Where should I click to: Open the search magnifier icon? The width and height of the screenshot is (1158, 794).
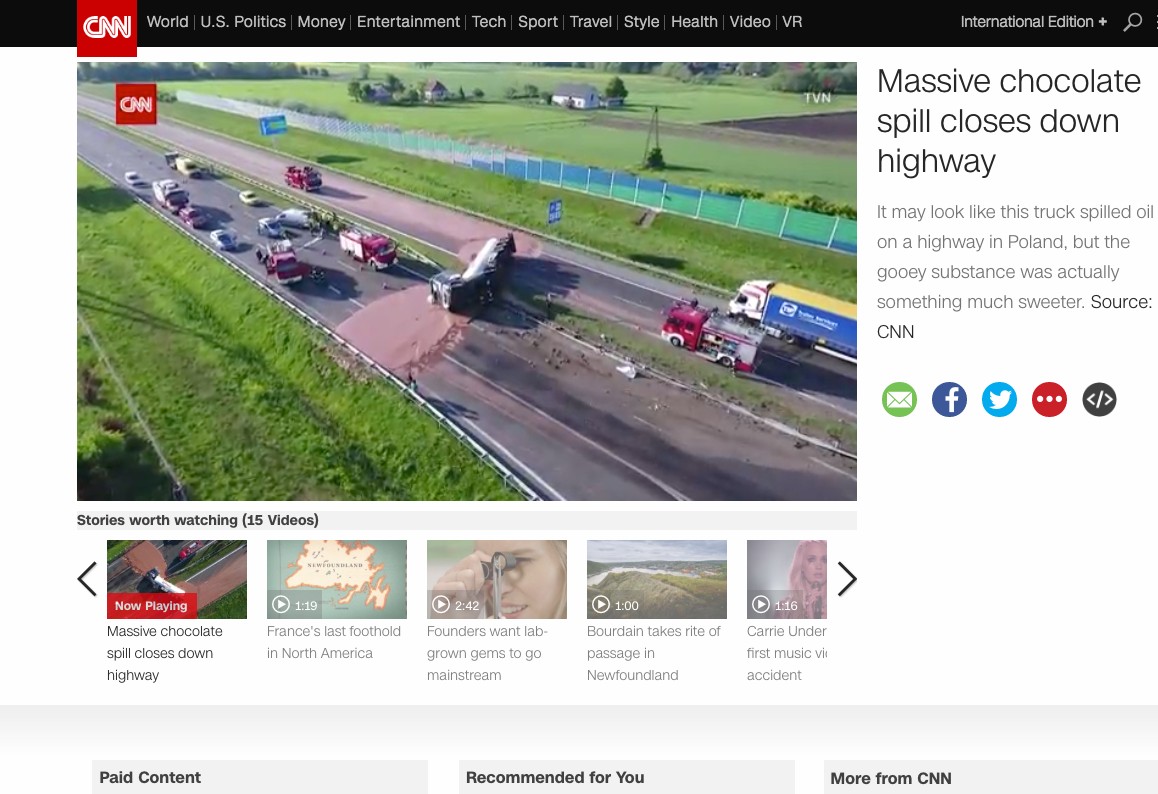coord(1132,22)
